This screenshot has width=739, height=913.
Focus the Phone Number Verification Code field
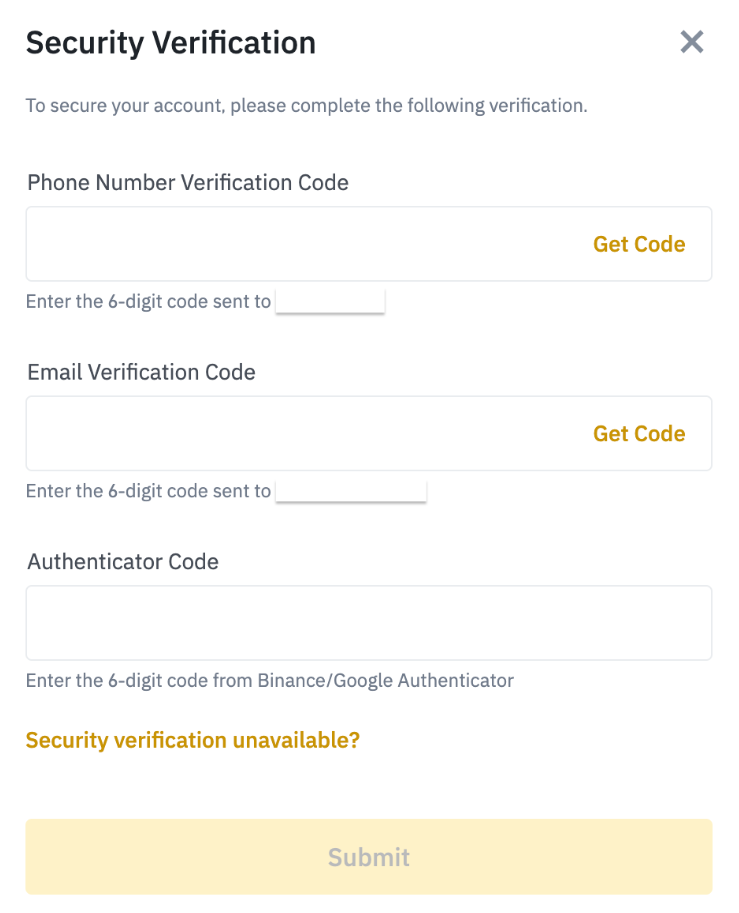(300, 244)
